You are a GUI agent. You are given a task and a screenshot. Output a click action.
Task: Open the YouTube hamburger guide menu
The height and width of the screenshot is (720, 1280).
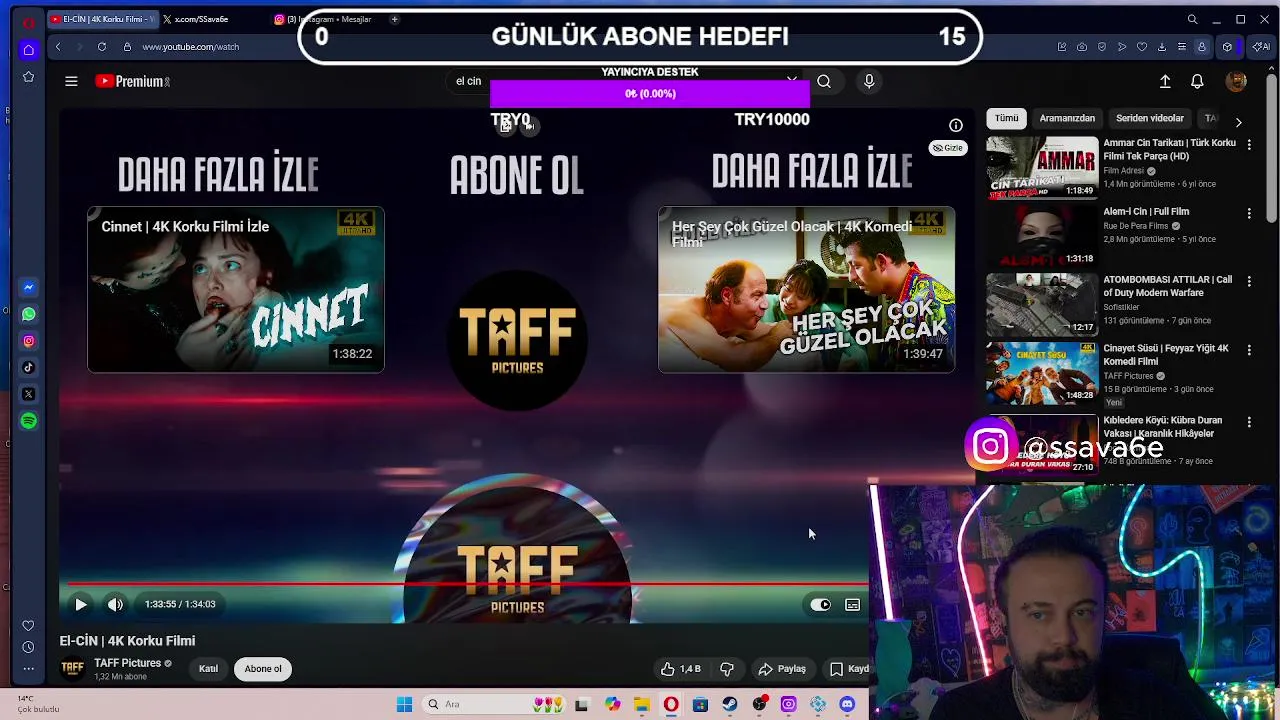coord(71,81)
